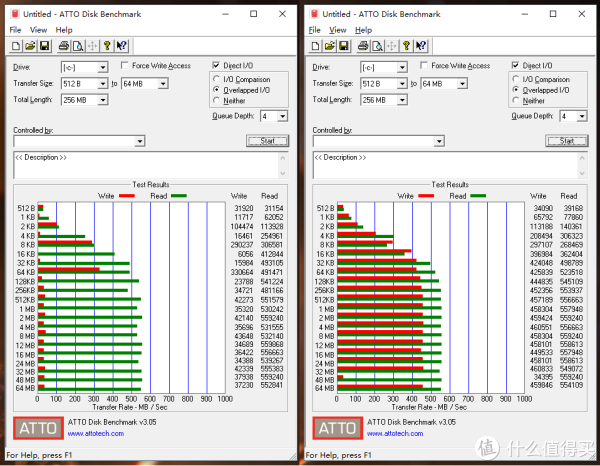Click Start button in right window
Screen dimensions: 600x466
coord(567,141)
